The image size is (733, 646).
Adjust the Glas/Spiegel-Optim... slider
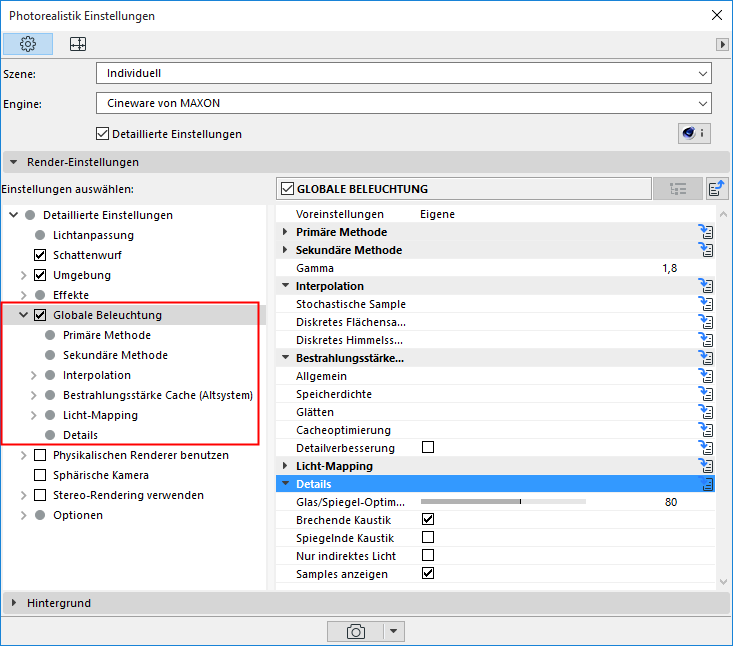click(503, 502)
